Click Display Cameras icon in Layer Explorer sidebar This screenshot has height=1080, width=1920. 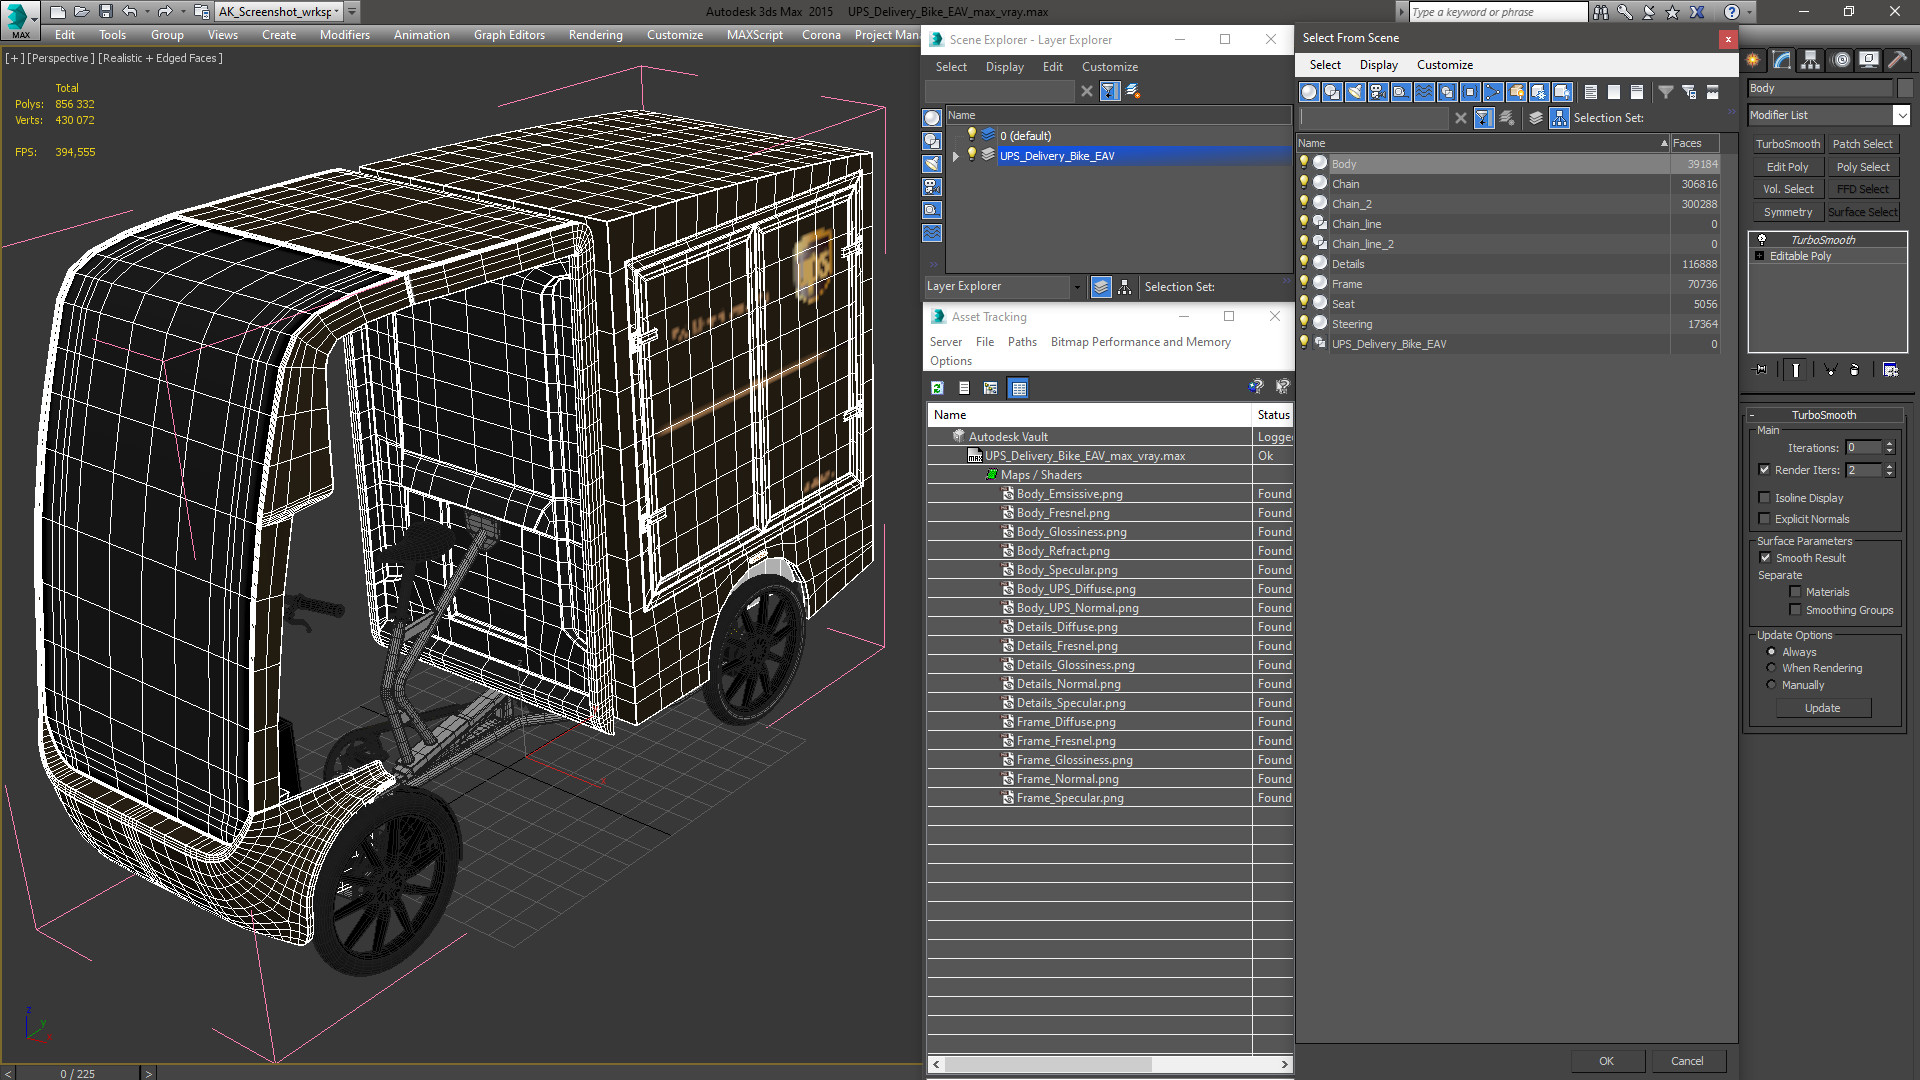click(x=932, y=187)
